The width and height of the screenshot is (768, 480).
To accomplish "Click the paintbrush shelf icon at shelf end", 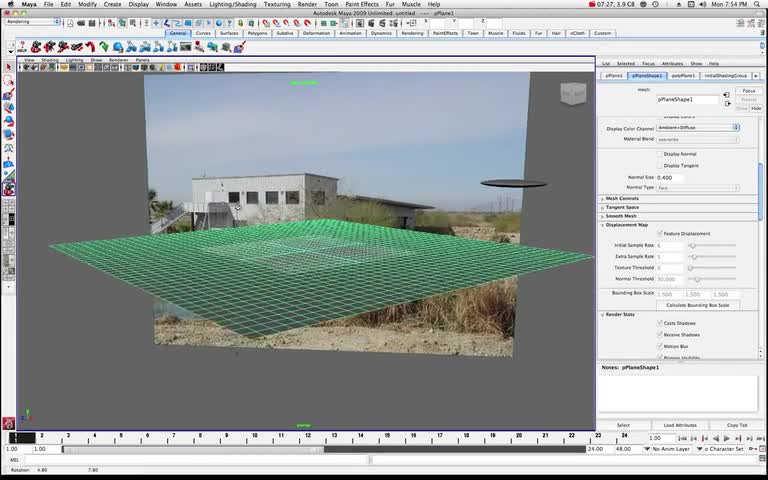I will coord(240,47).
